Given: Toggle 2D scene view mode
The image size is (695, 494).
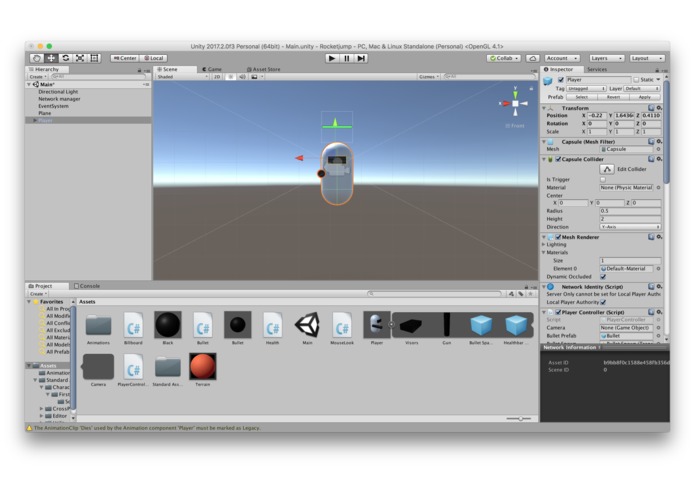Looking at the screenshot, I should [x=217, y=77].
